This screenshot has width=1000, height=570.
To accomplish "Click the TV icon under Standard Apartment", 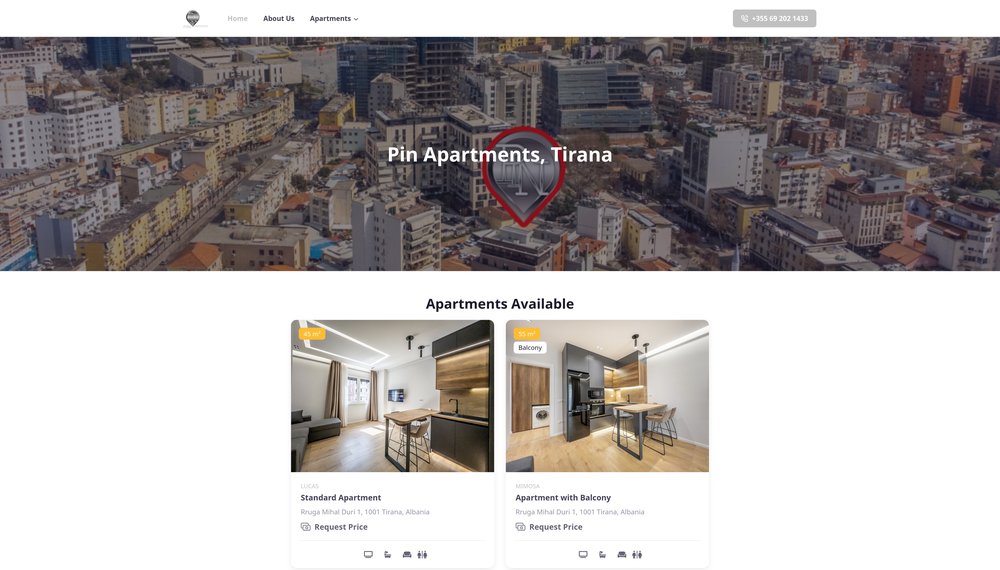I will click(368, 555).
